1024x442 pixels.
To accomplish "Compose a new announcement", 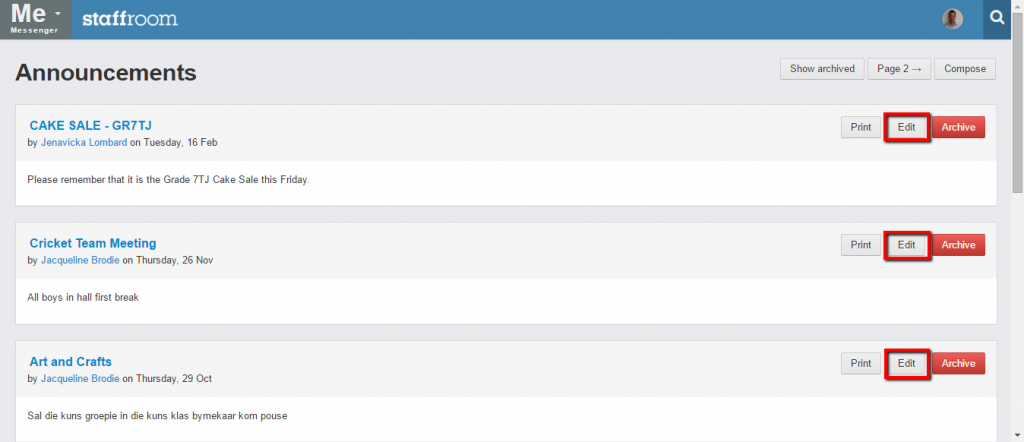I will 965,69.
